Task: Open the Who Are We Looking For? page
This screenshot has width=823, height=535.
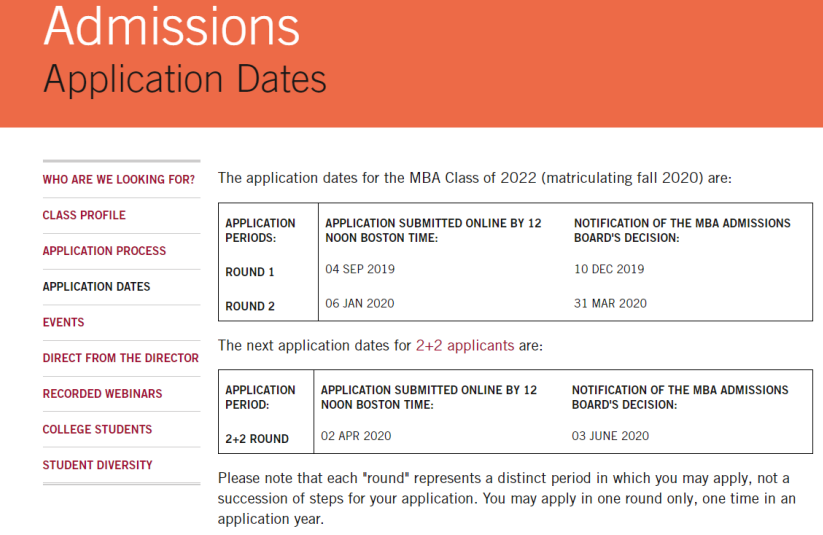Action: [x=118, y=180]
